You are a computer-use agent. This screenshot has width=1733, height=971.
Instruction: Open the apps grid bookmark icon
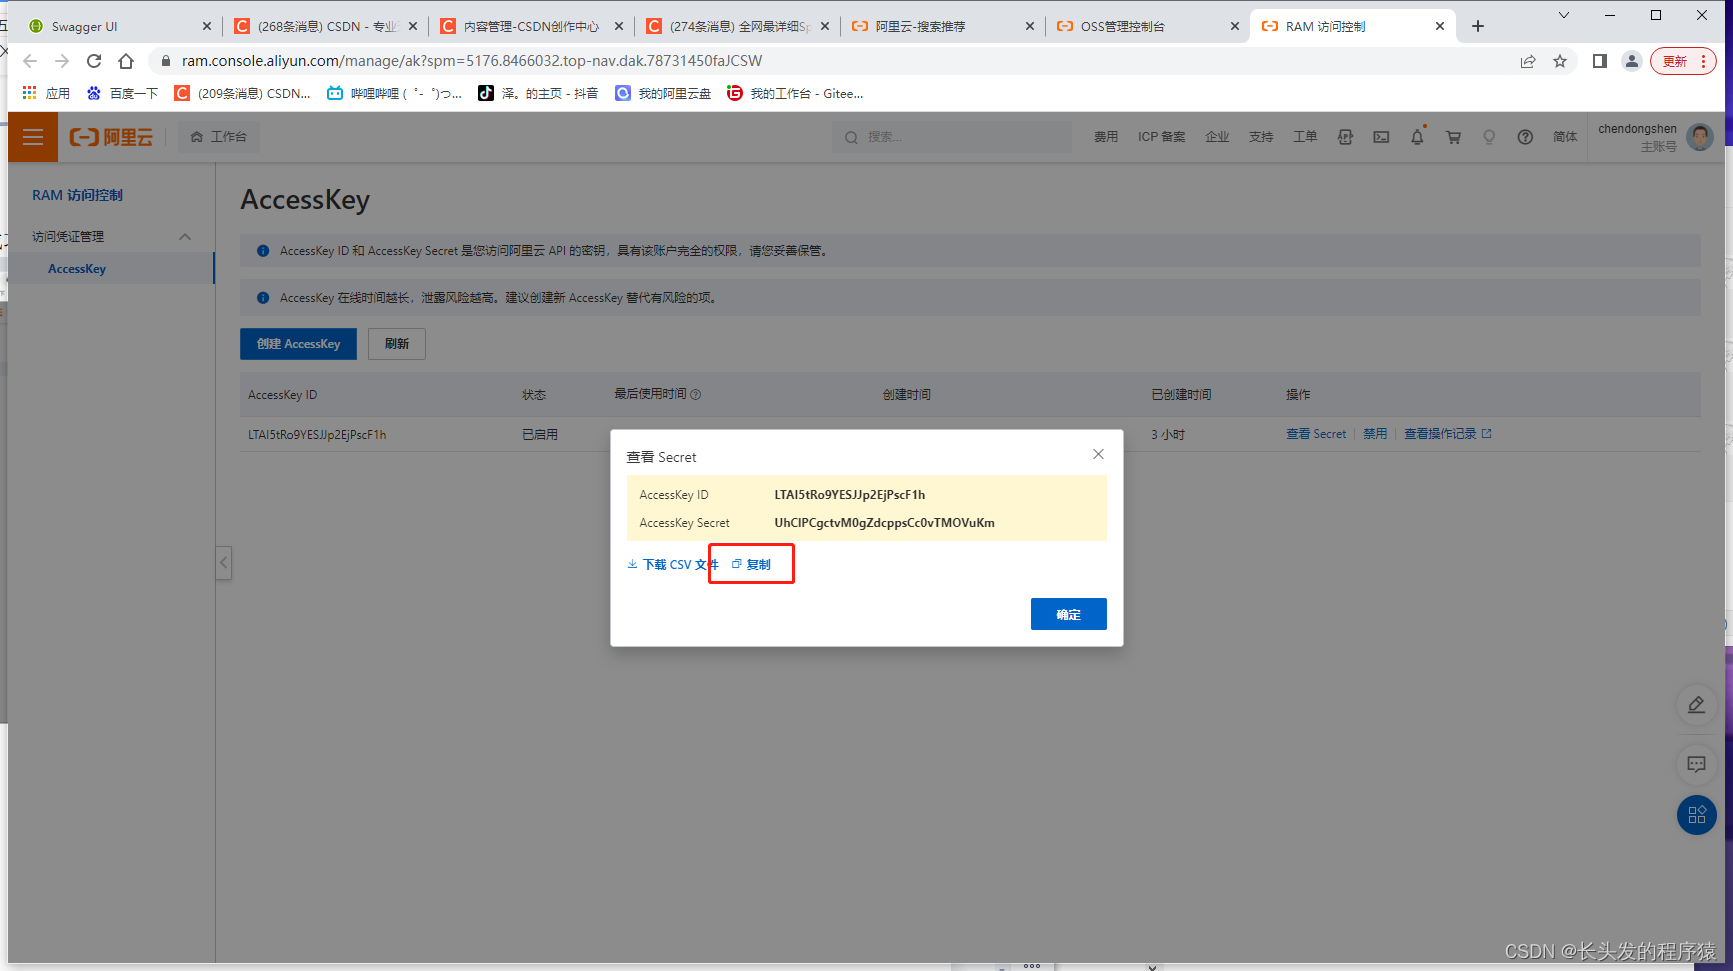(30, 93)
